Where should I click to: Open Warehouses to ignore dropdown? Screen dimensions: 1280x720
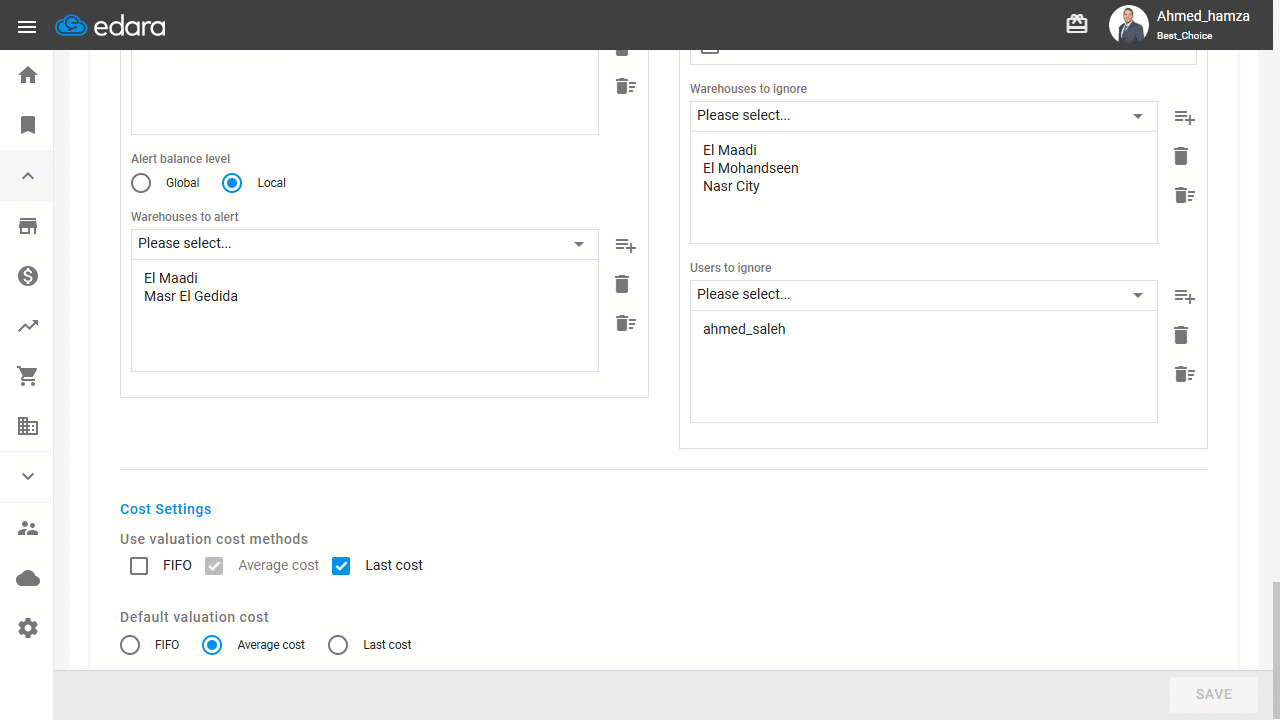tap(924, 116)
